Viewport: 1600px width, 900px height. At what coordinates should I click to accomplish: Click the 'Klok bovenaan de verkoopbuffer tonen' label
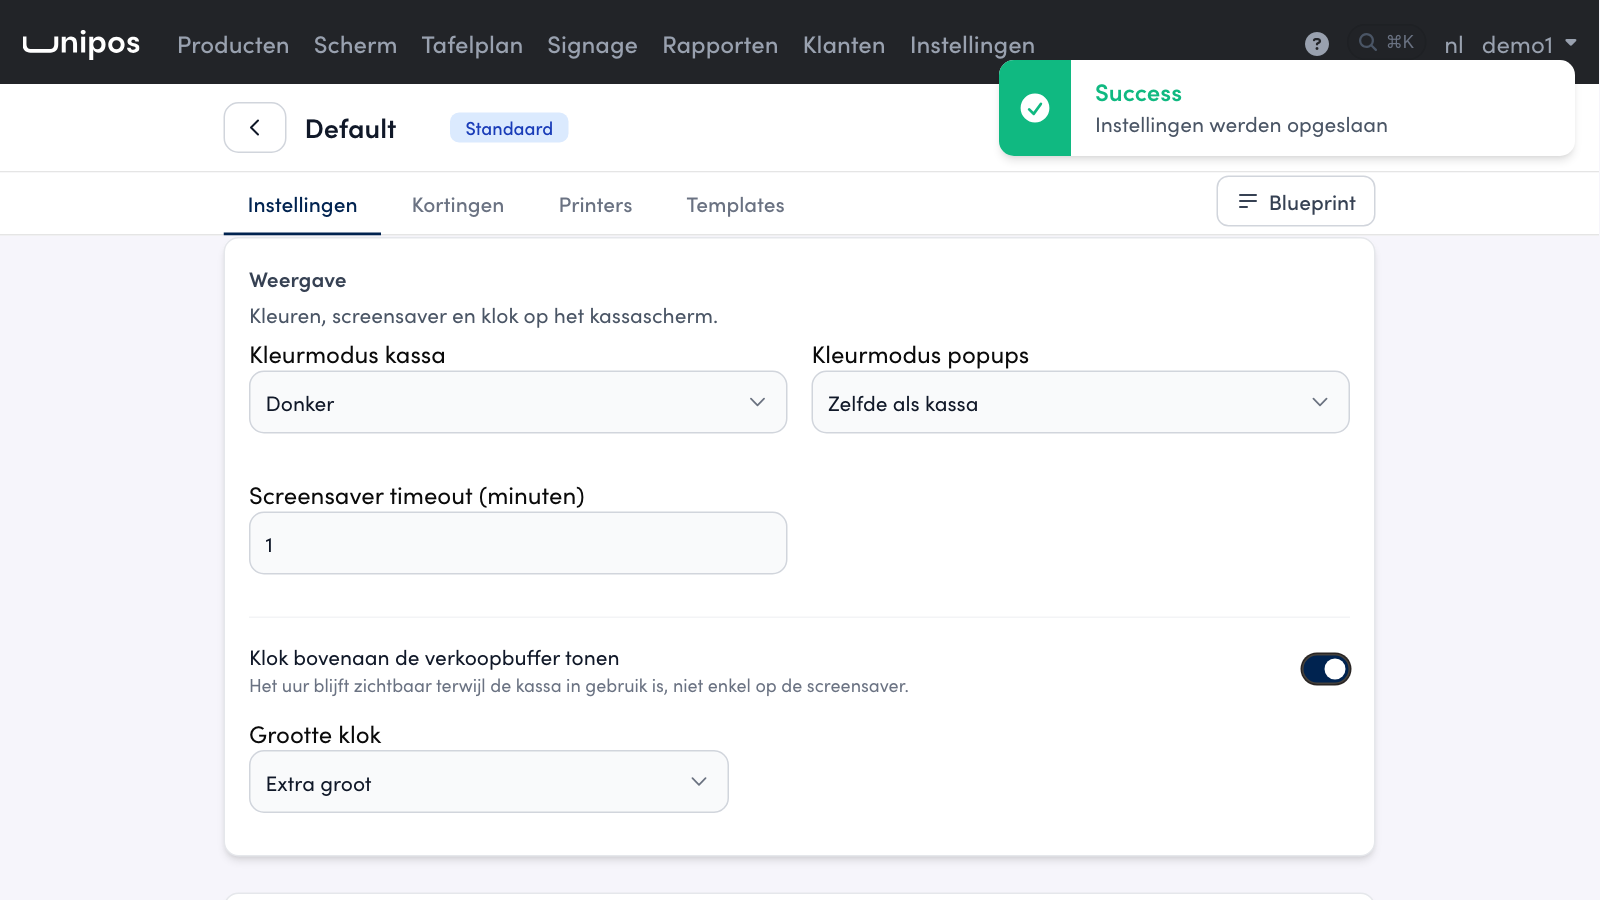[x=434, y=658]
